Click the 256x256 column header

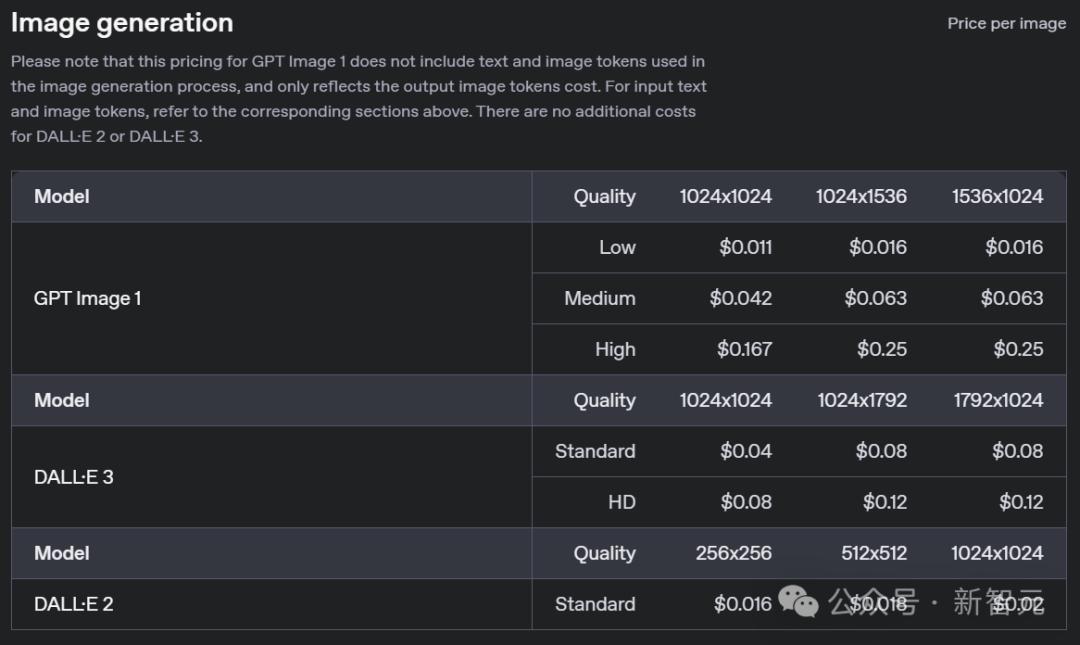pos(733,553)
